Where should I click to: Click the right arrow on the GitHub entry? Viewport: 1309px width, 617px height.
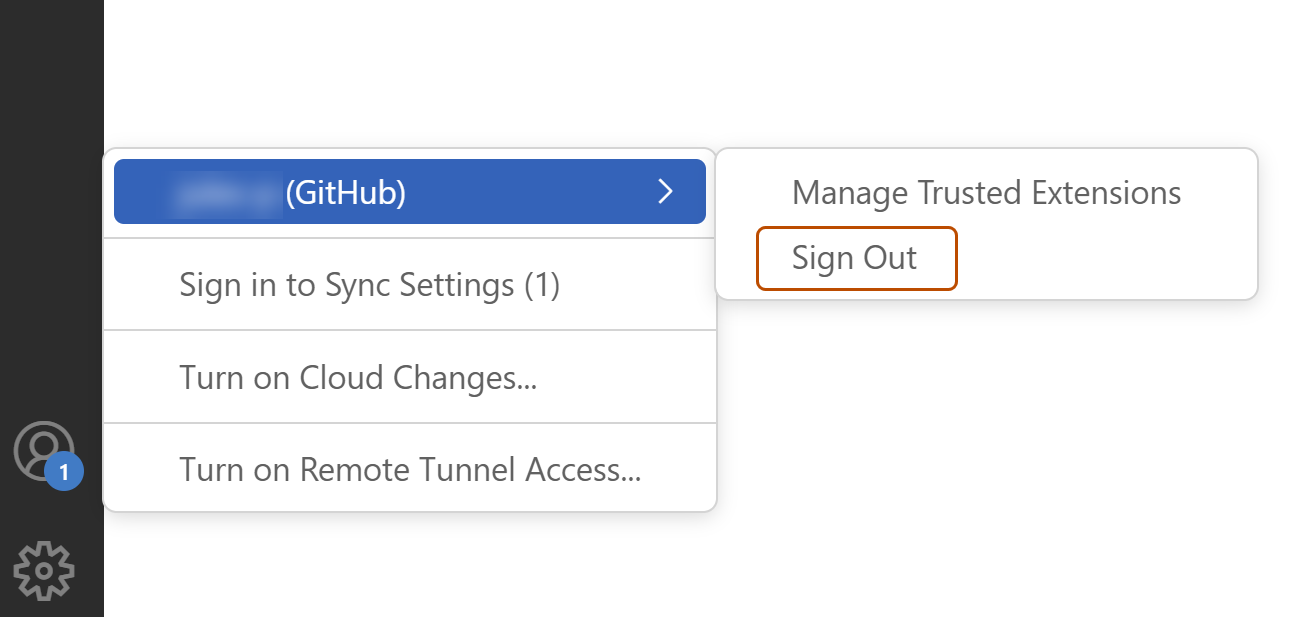point(665,192)
